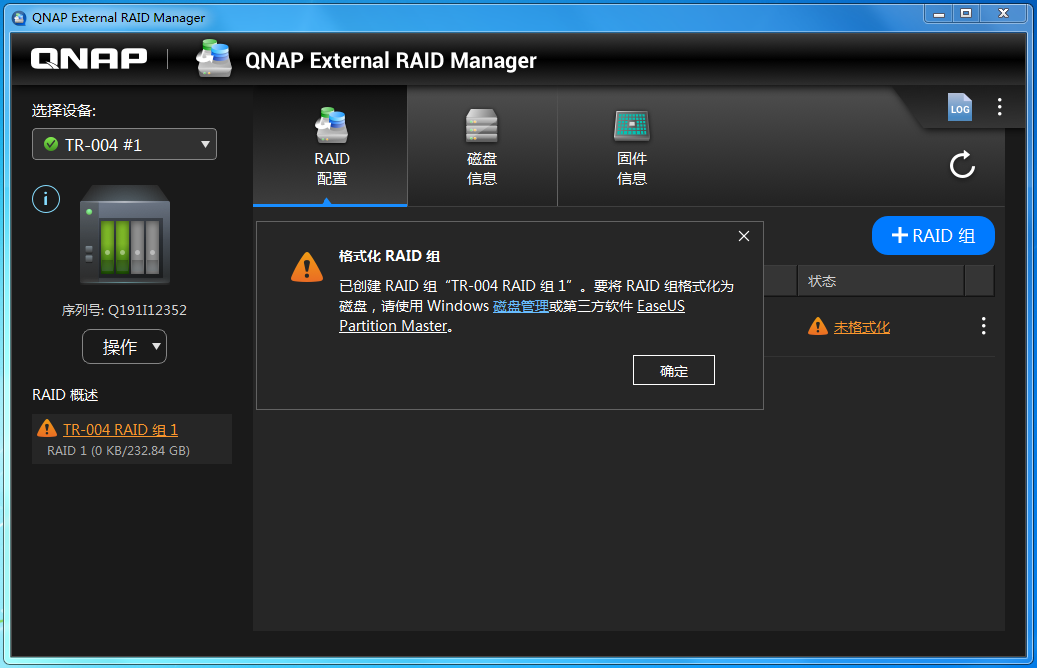This screenshot has height=668, width=1037.
Task: Click the 选择设备 label
Action: coord(64,110)
